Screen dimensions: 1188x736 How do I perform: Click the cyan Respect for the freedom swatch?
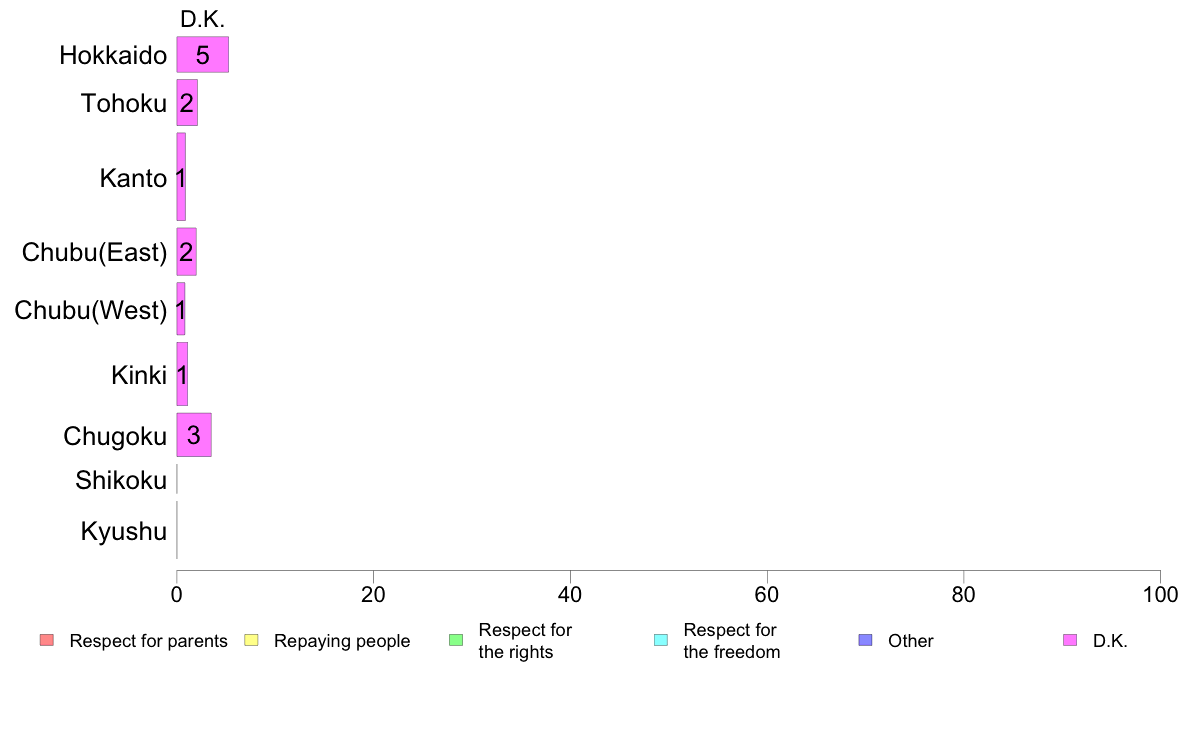(661, 640)
